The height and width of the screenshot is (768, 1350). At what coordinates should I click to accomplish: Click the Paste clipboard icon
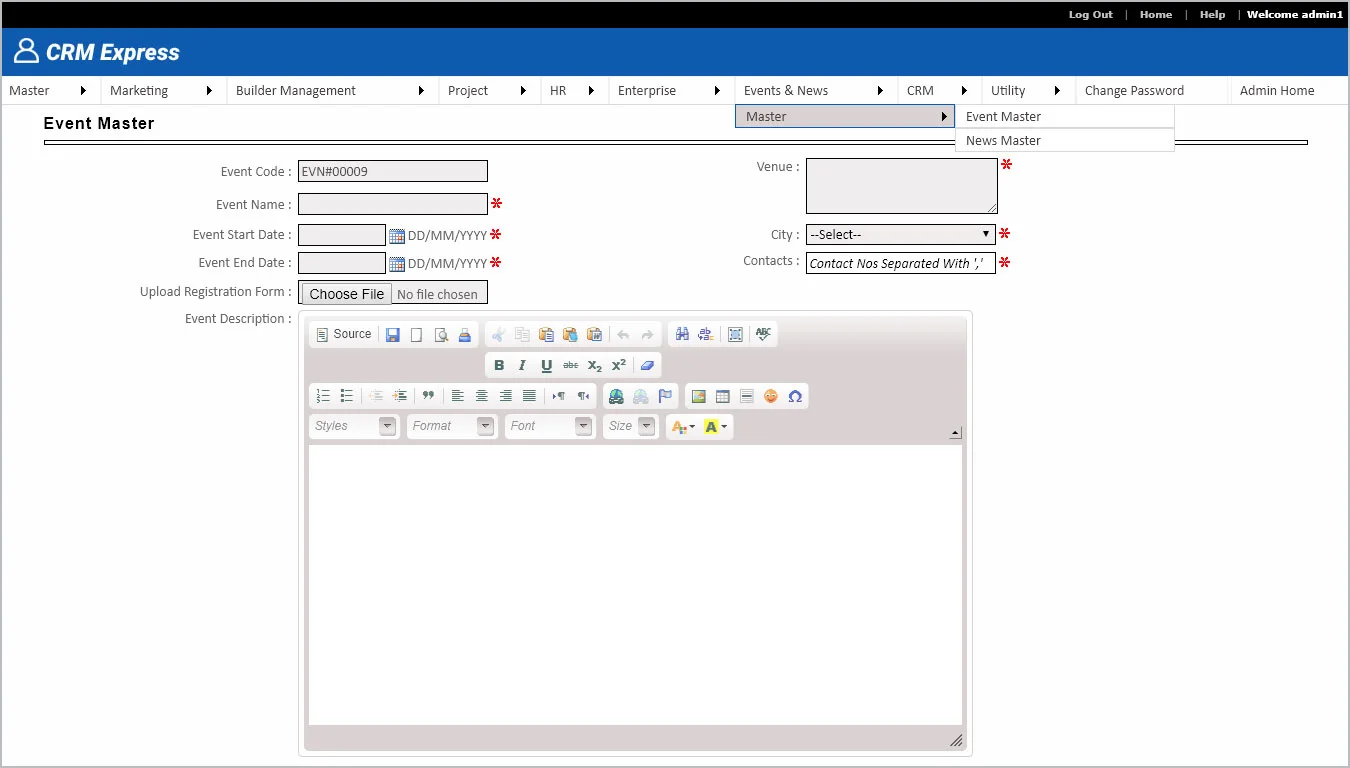pyautogui.click(x=546, y=335)
